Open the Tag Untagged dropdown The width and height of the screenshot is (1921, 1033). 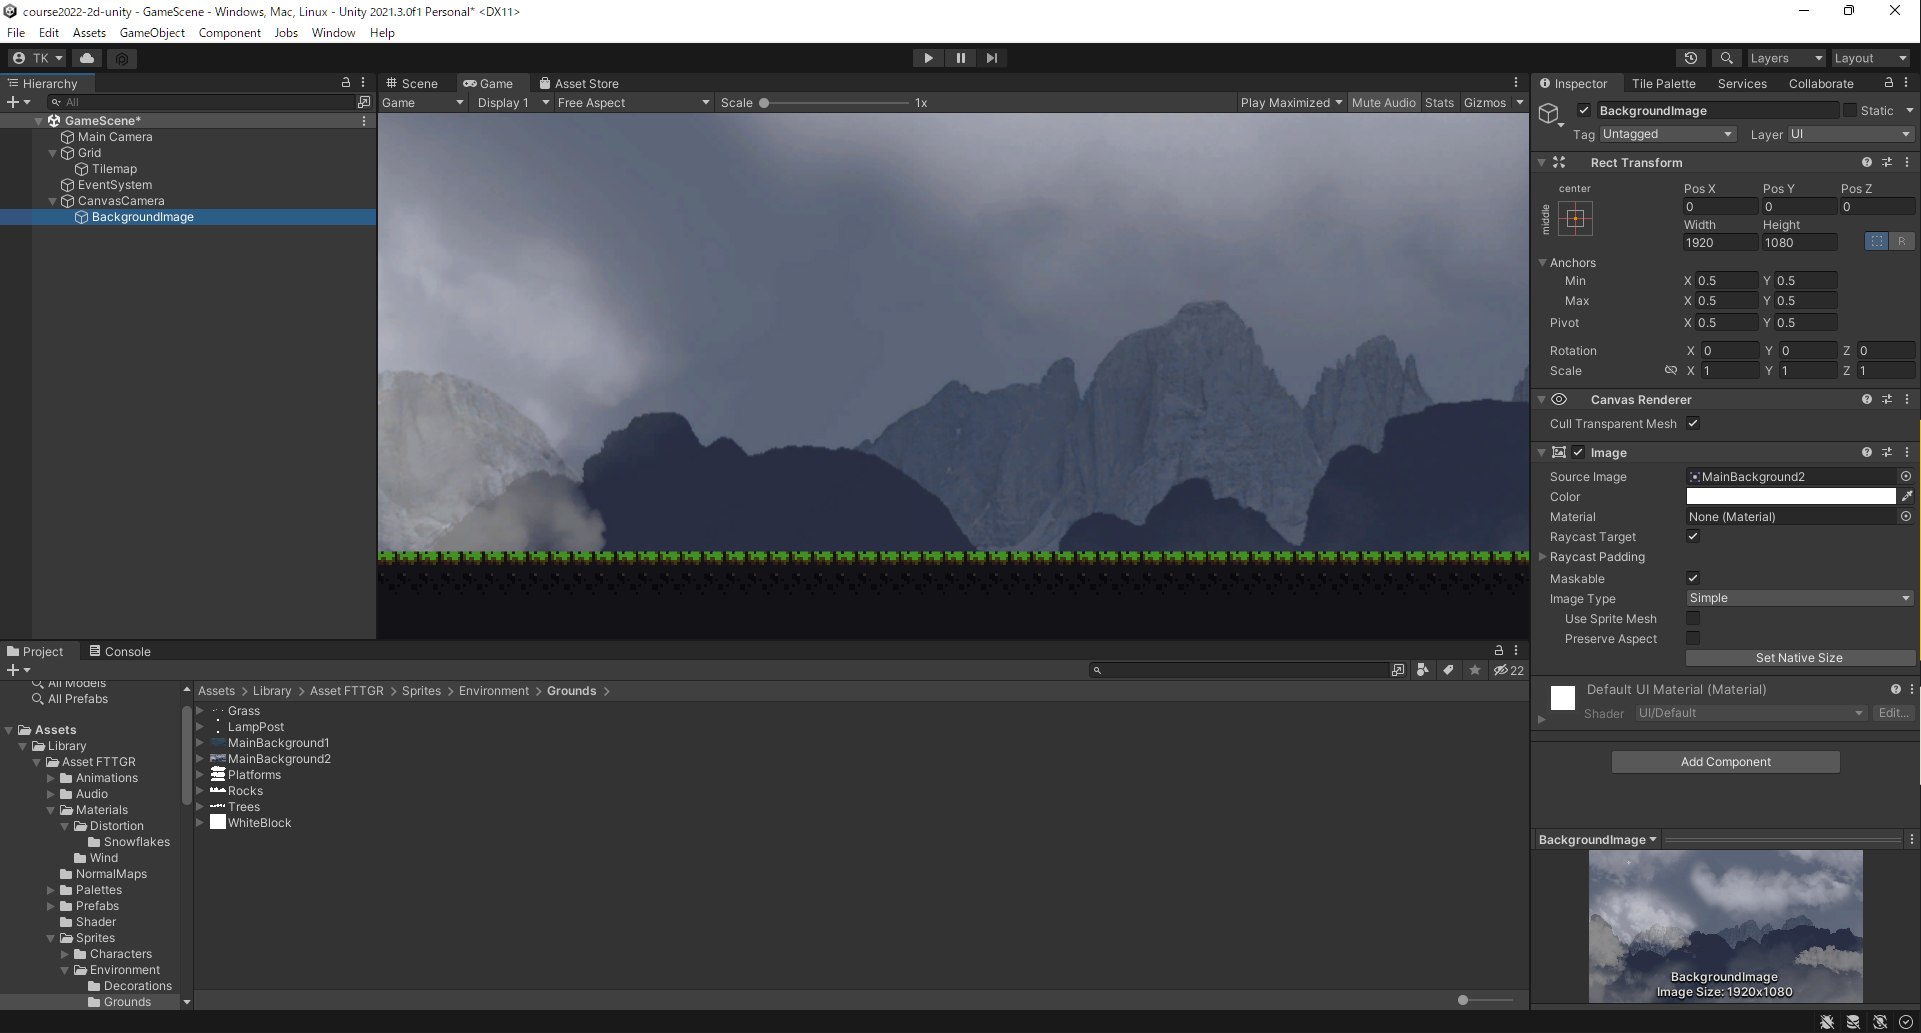tap(1667, 134)
